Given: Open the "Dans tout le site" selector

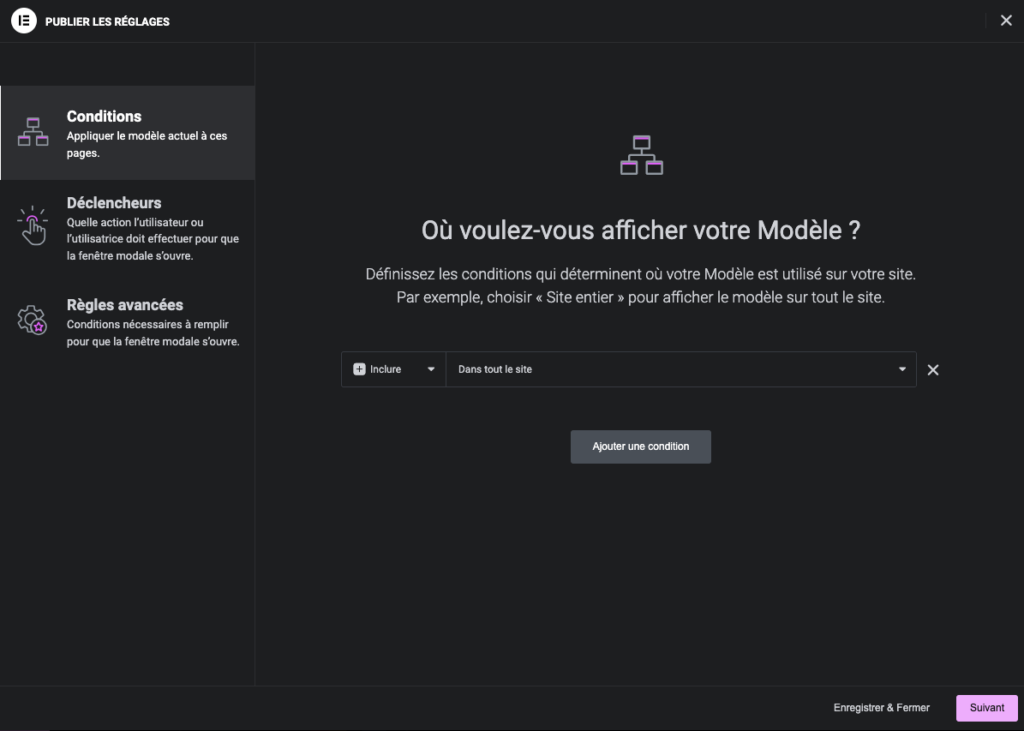Looking at the screenshot, I should coord(670,369).
